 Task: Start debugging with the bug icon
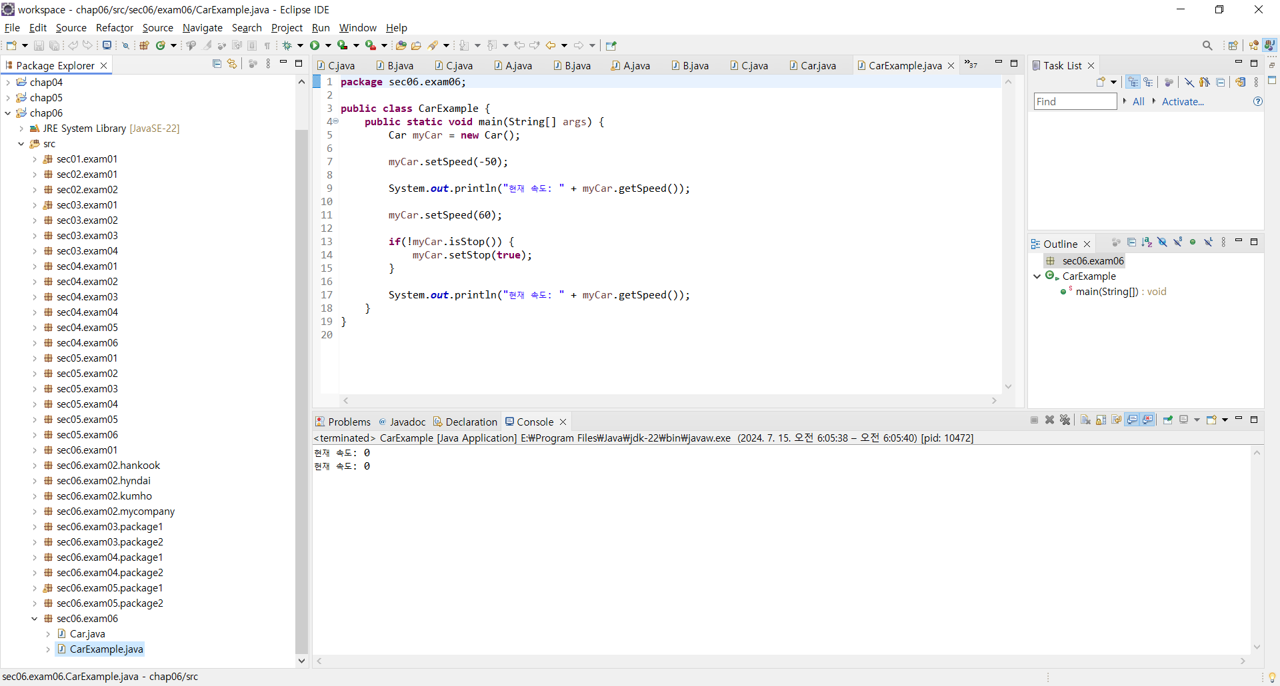tap(287, 45)
